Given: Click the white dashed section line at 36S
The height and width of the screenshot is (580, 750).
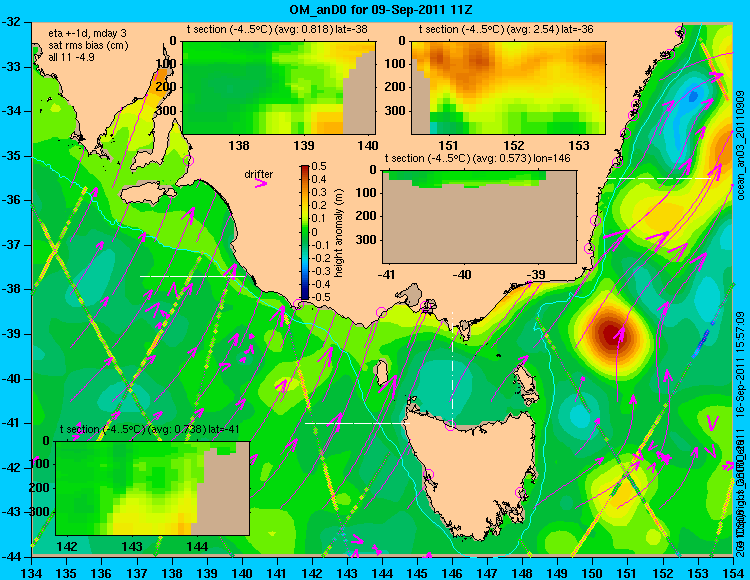Looking at the screenshot, I should tap(659, 178).
